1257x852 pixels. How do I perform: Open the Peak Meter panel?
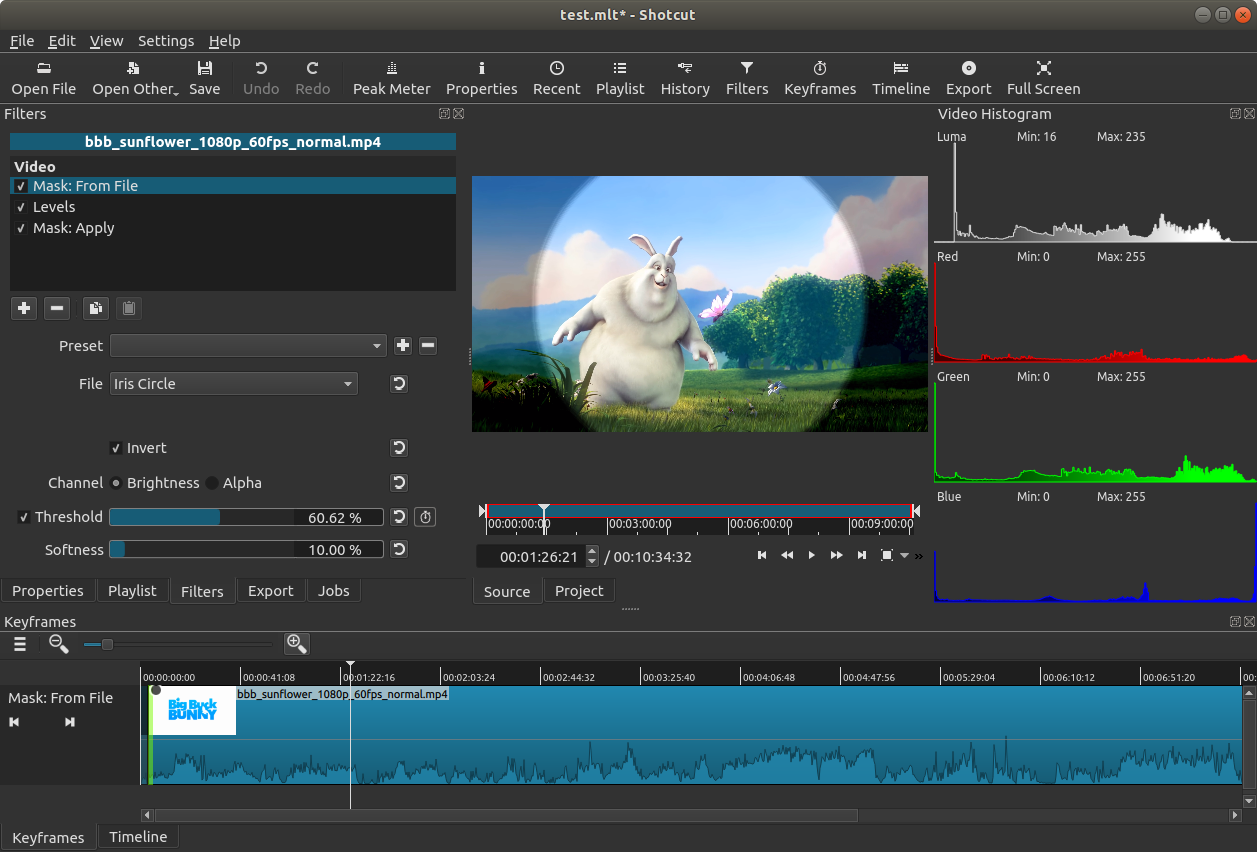[391, 78]
